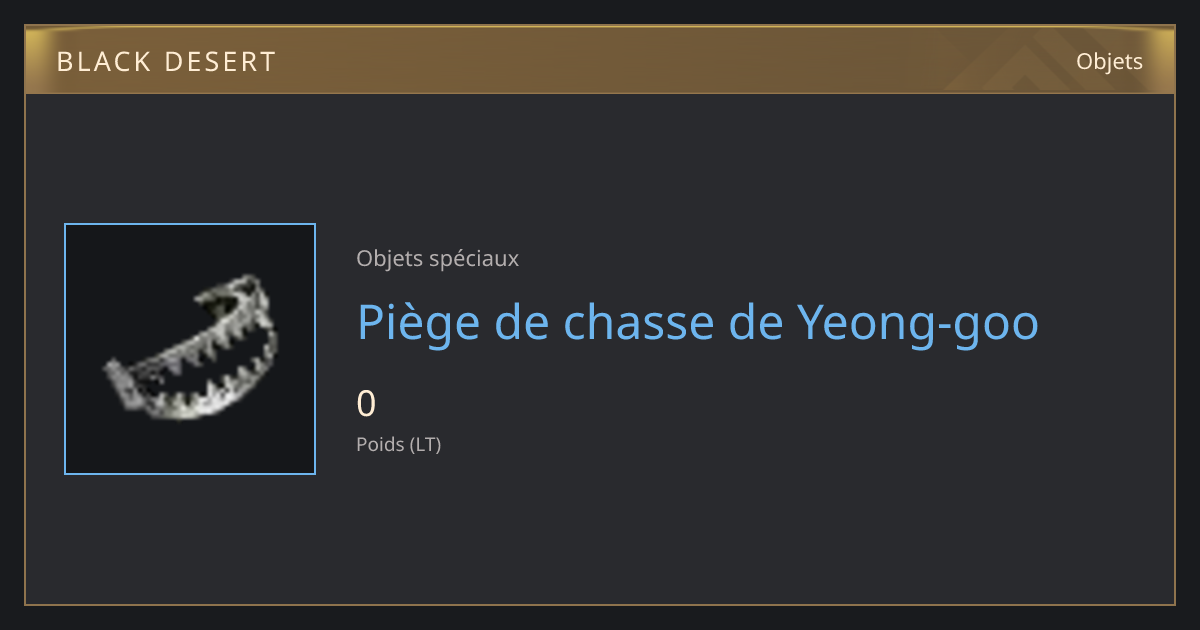The image size is (1200, 630).
Task: Open Piège de chasse de Yeong-goo title
Action: [698, 322]
